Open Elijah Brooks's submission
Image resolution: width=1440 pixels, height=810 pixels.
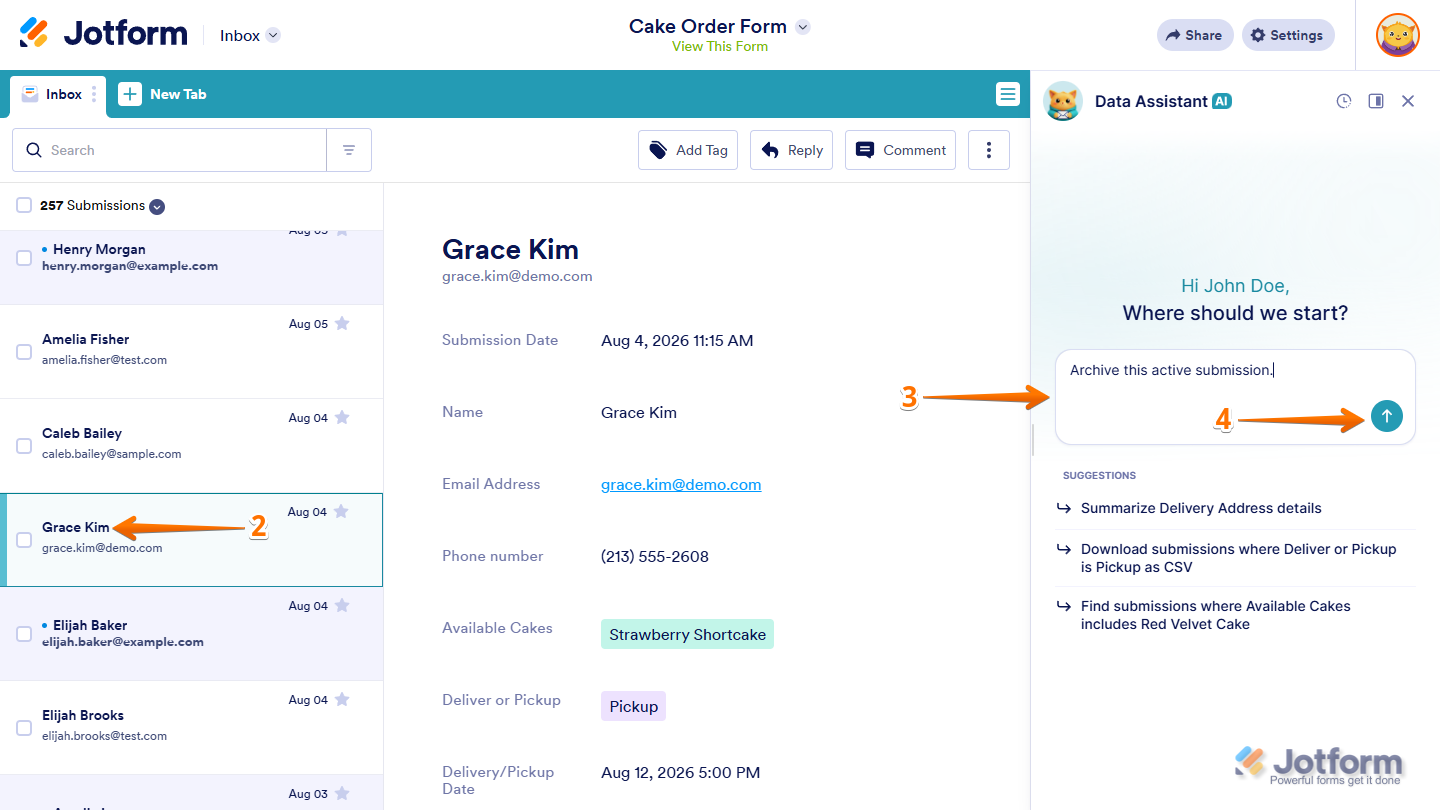191,728
